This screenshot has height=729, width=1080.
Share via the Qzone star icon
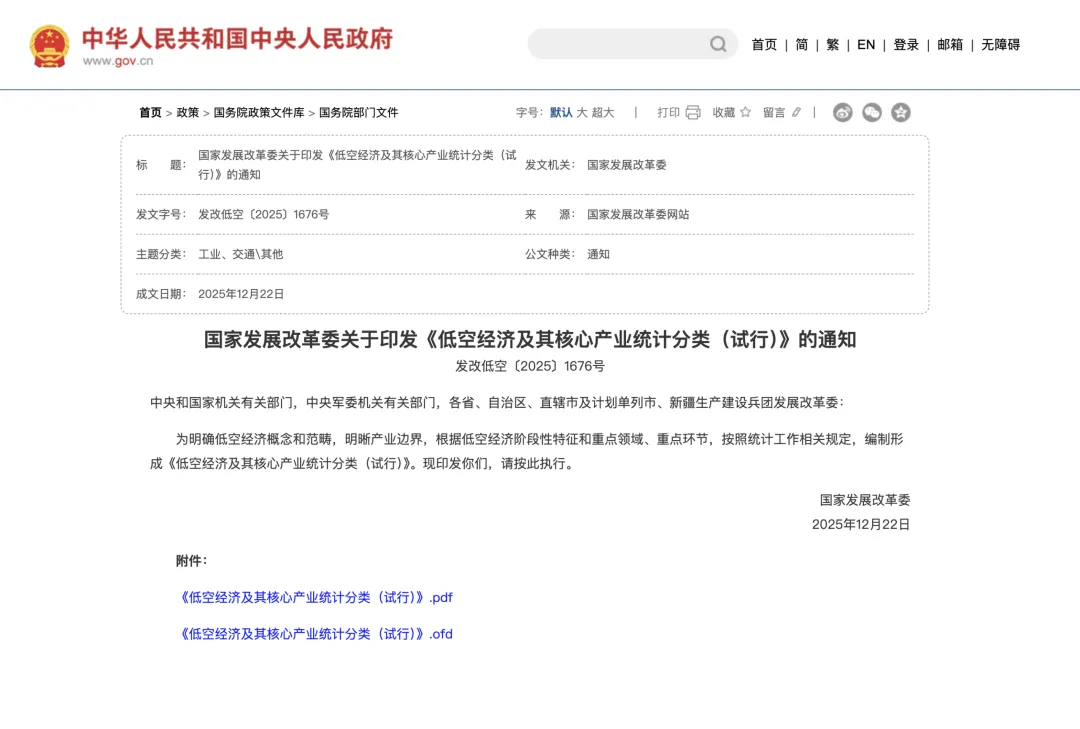tap(901, 113)
